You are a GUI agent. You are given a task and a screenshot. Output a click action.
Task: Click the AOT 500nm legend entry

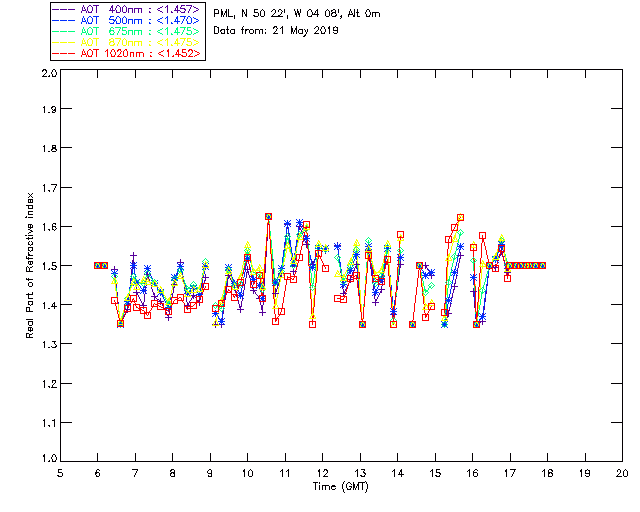pyautogui.click(x=127, y=20)
